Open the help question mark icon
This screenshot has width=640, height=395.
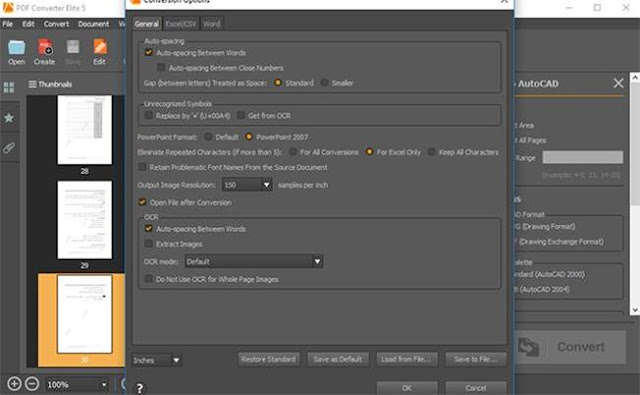(140, 388)
